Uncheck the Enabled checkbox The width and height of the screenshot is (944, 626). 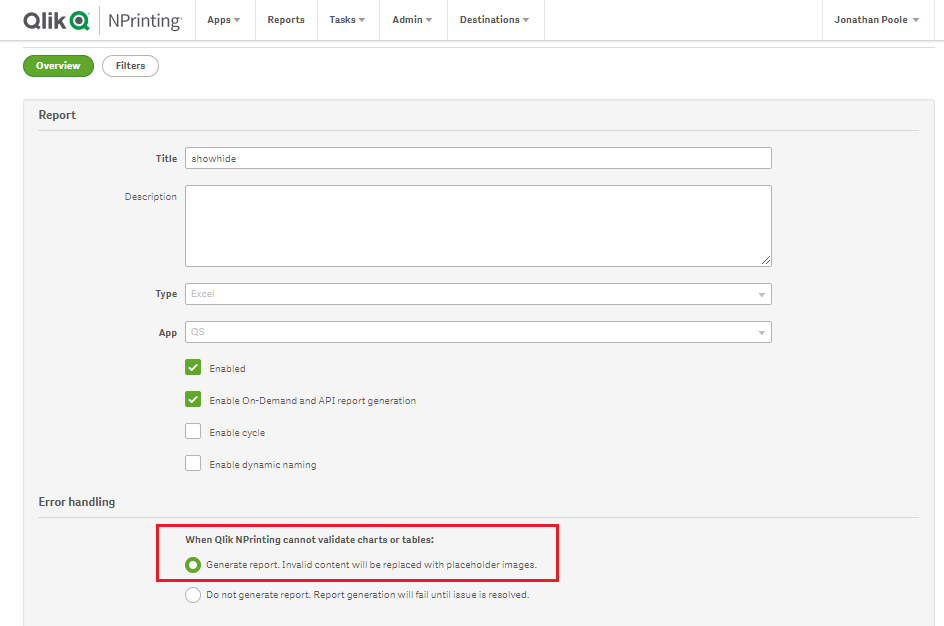(193, 367)
